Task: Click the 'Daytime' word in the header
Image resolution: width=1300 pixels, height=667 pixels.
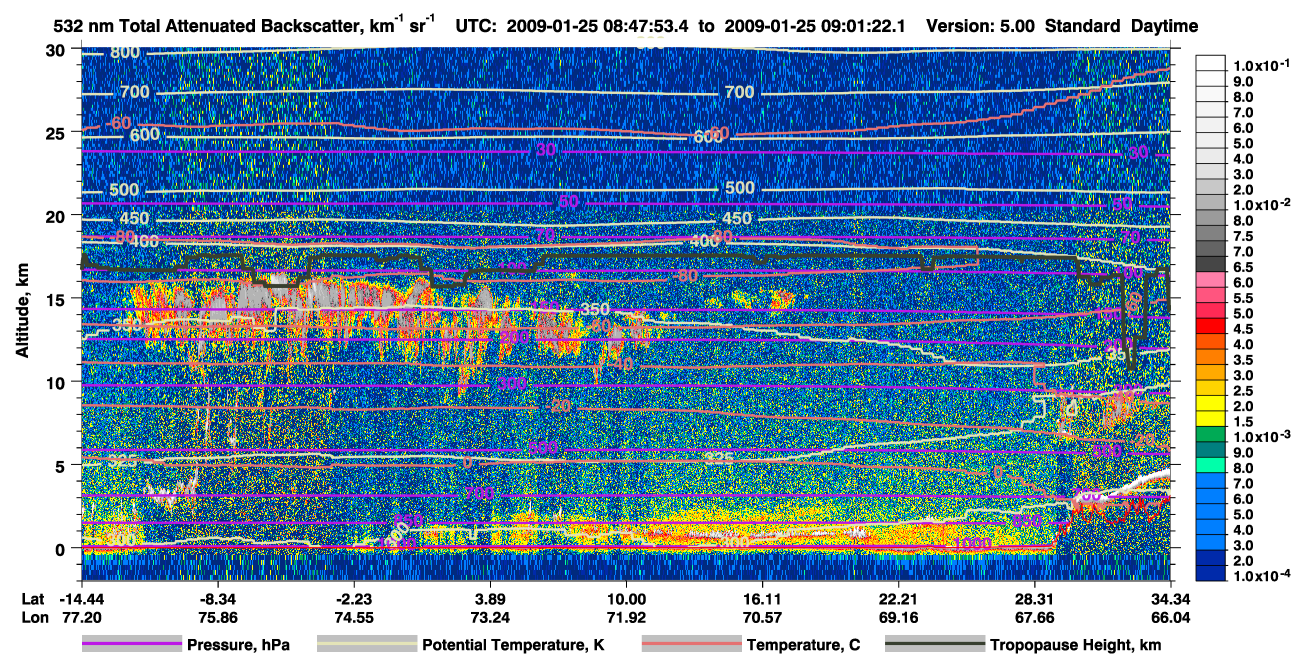Action: 1164,25
